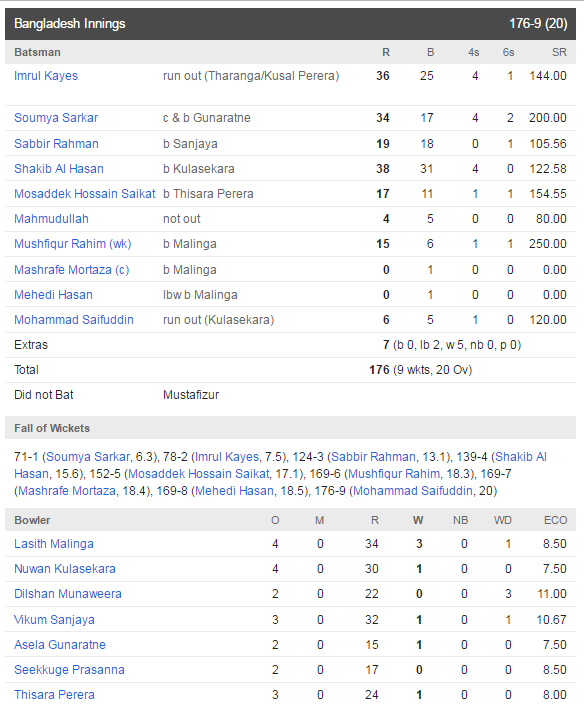Click Mushfiqur Rahim (wk) link
This screenshot has width=584, height=712.
point(73,244)
